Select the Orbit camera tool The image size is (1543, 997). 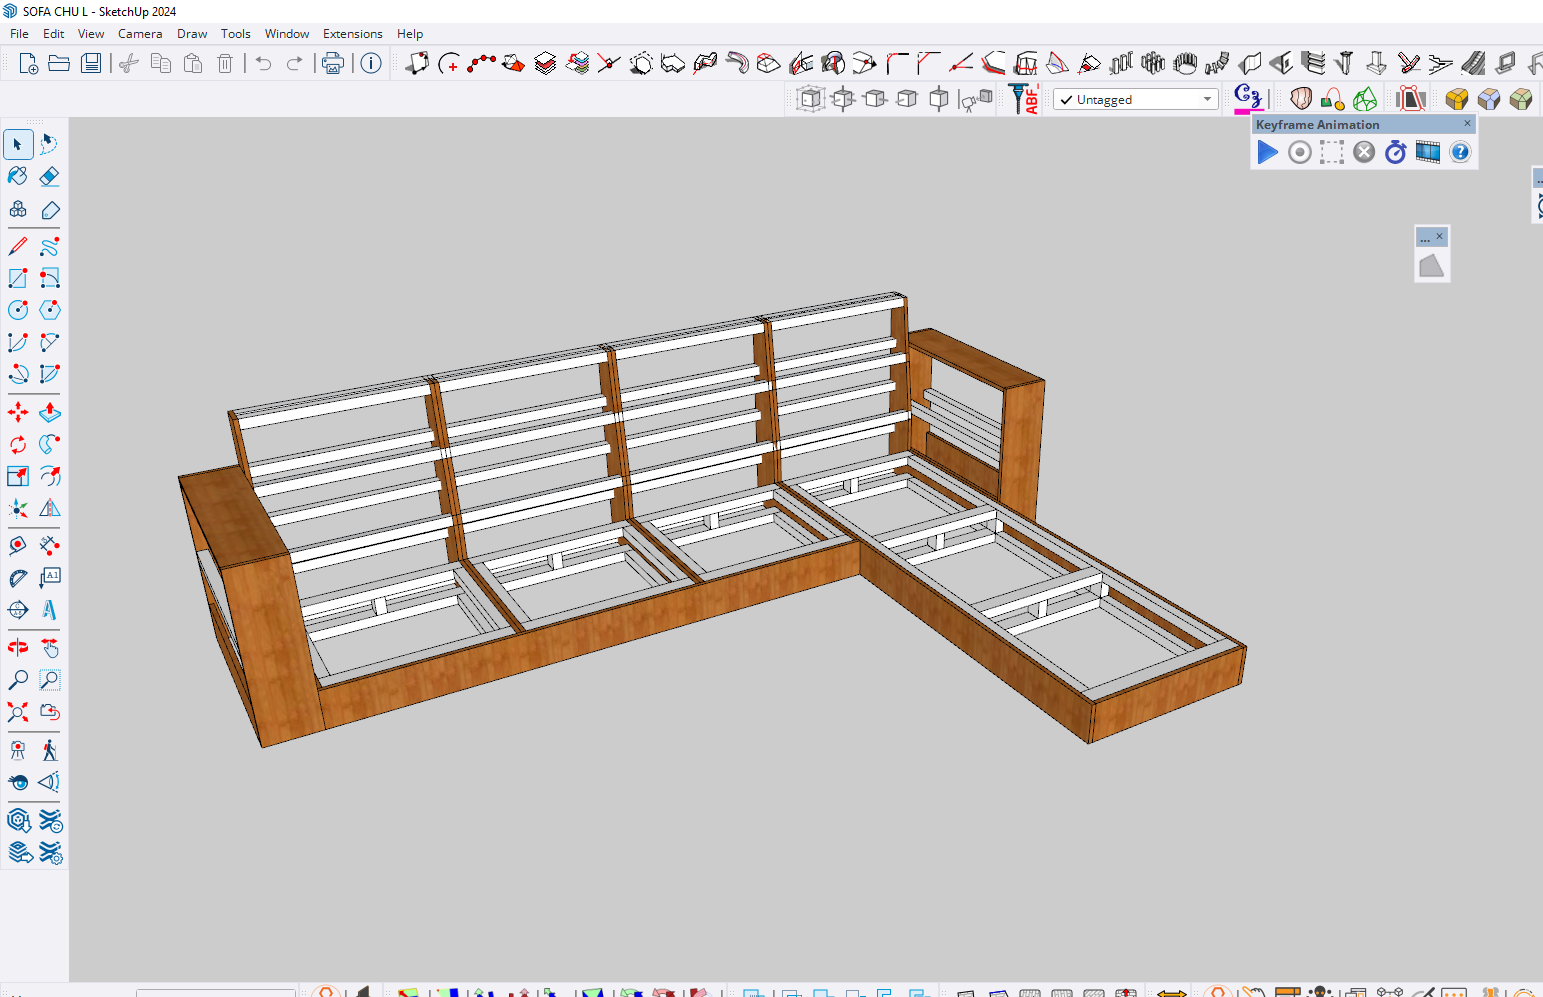click(18, 648)
